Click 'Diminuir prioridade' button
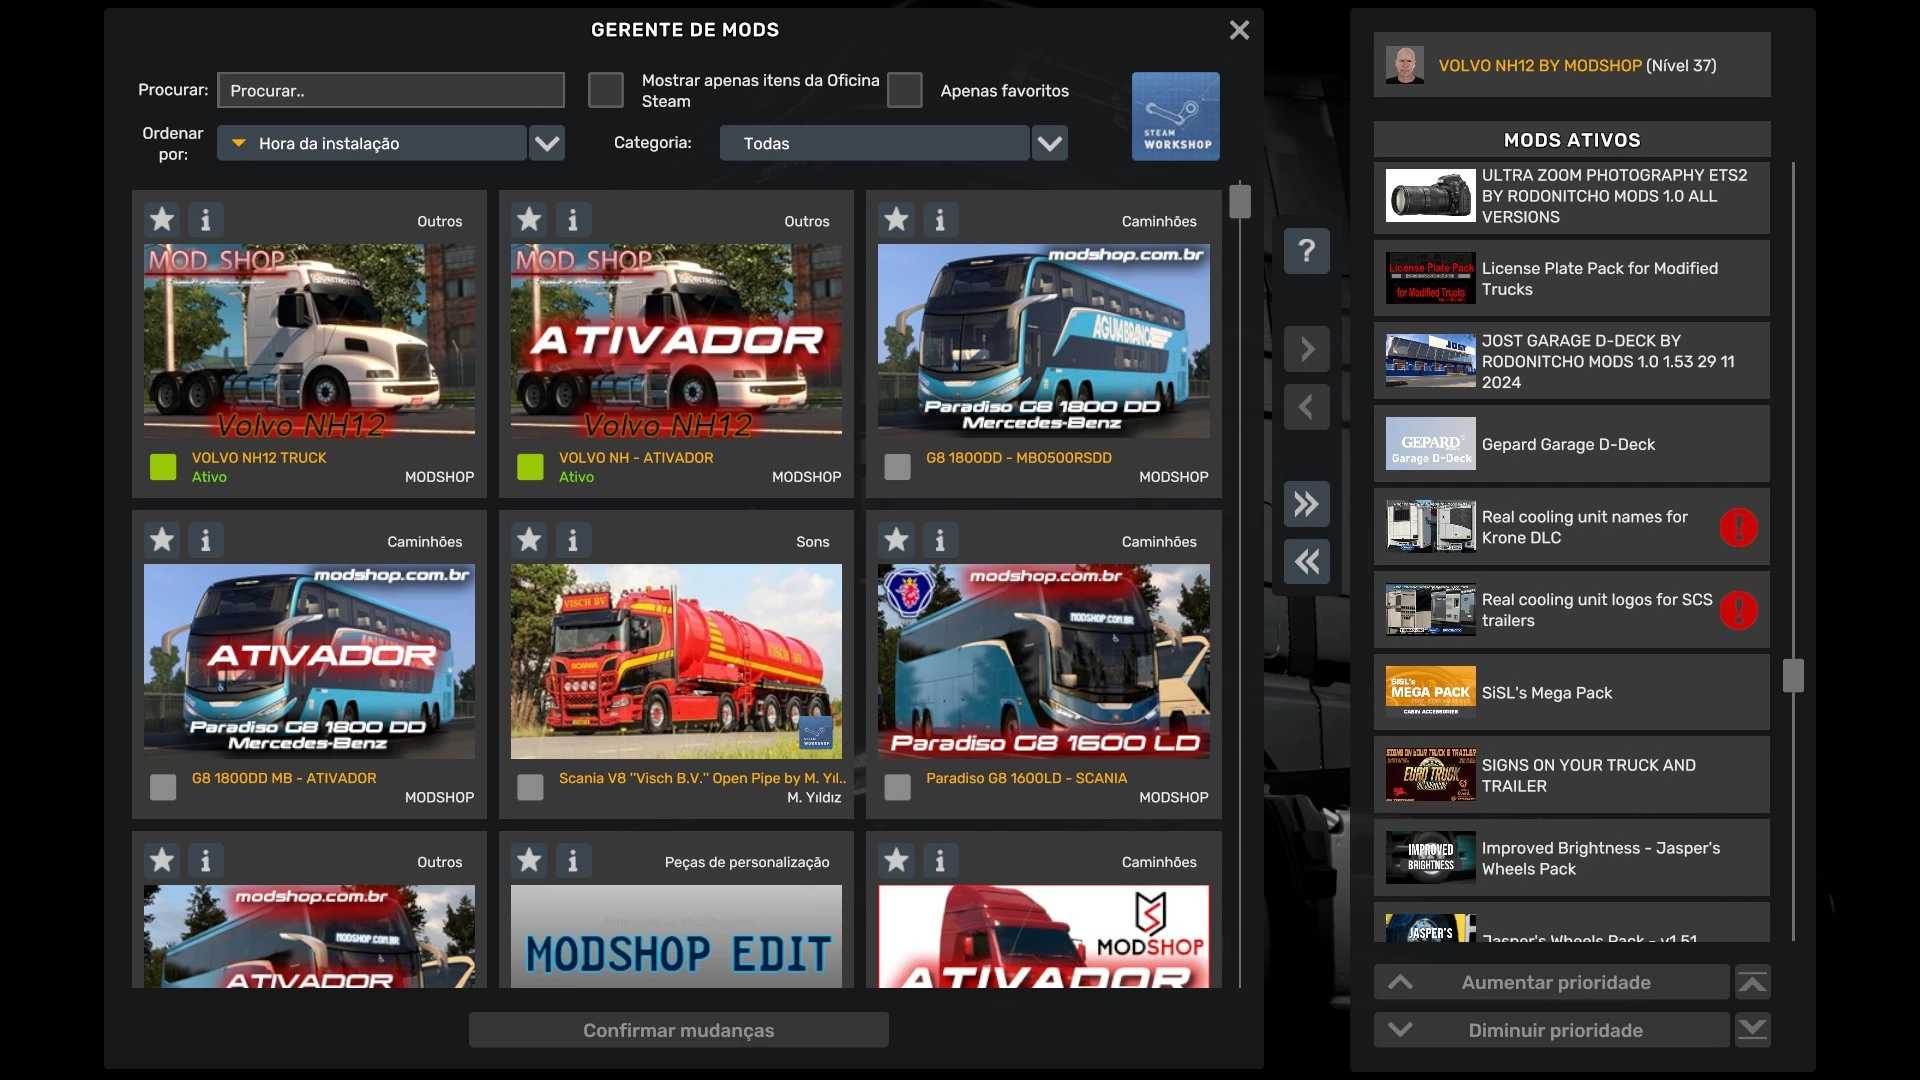 tap(1551, 1030)
